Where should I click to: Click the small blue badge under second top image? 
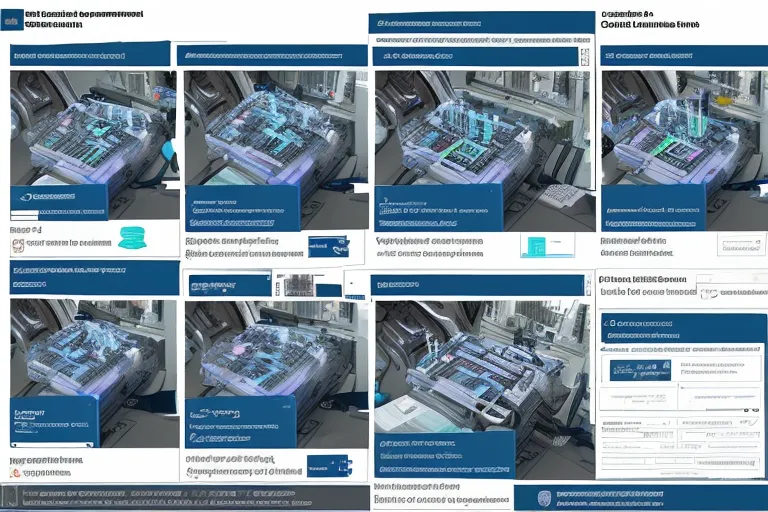(x=328, y=246)
